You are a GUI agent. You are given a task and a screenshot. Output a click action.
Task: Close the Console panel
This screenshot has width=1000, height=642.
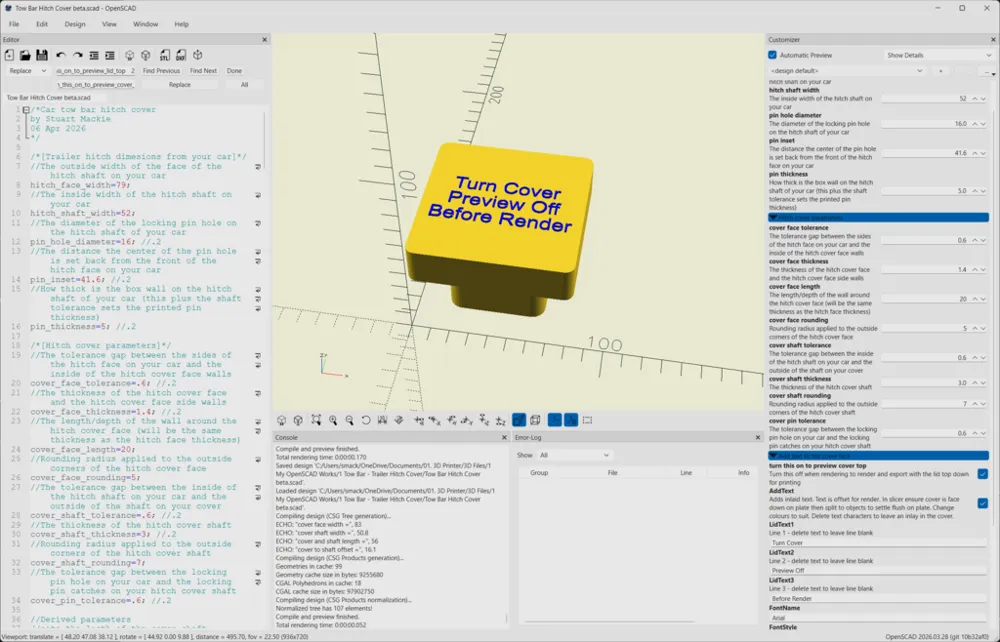tap(504, 437)
